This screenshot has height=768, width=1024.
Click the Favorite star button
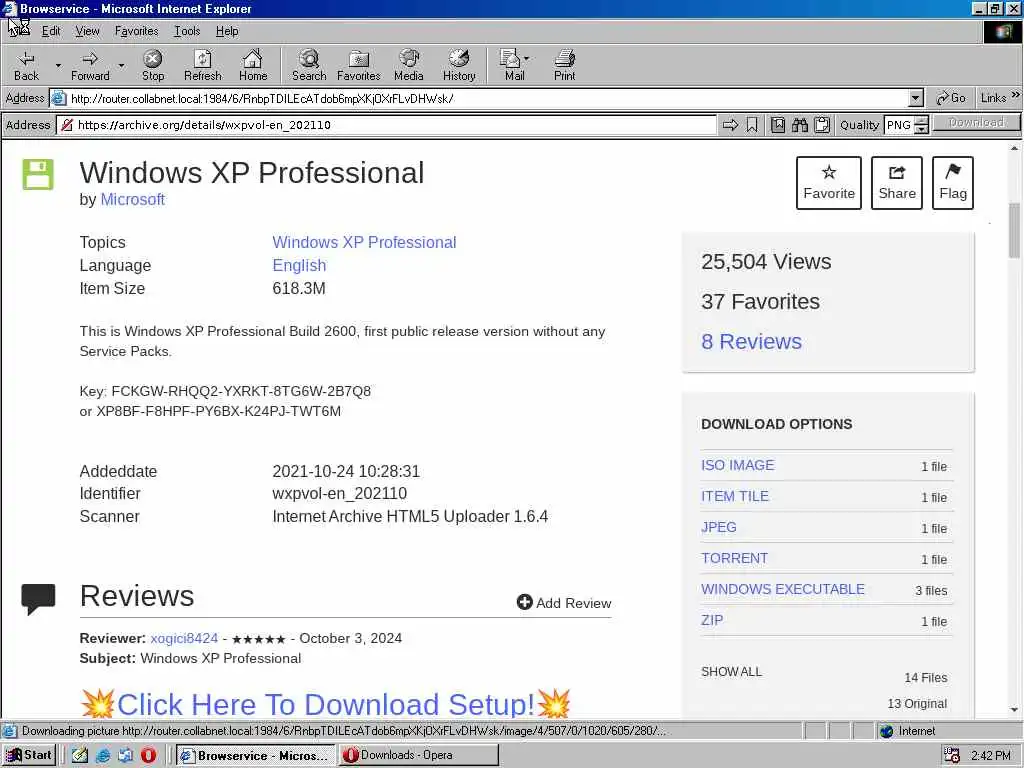829,183
